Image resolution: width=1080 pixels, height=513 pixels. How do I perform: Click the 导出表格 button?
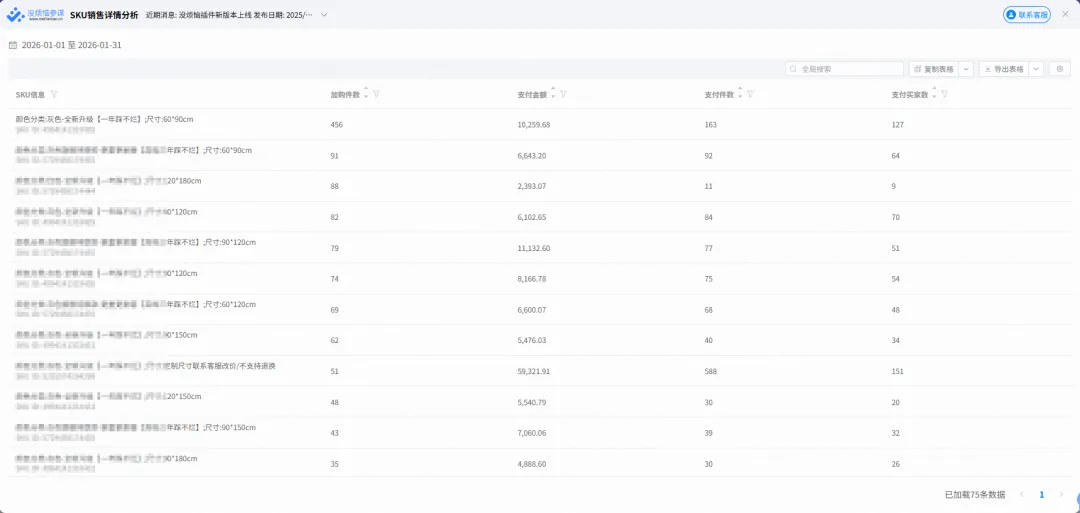(1004, 69)
